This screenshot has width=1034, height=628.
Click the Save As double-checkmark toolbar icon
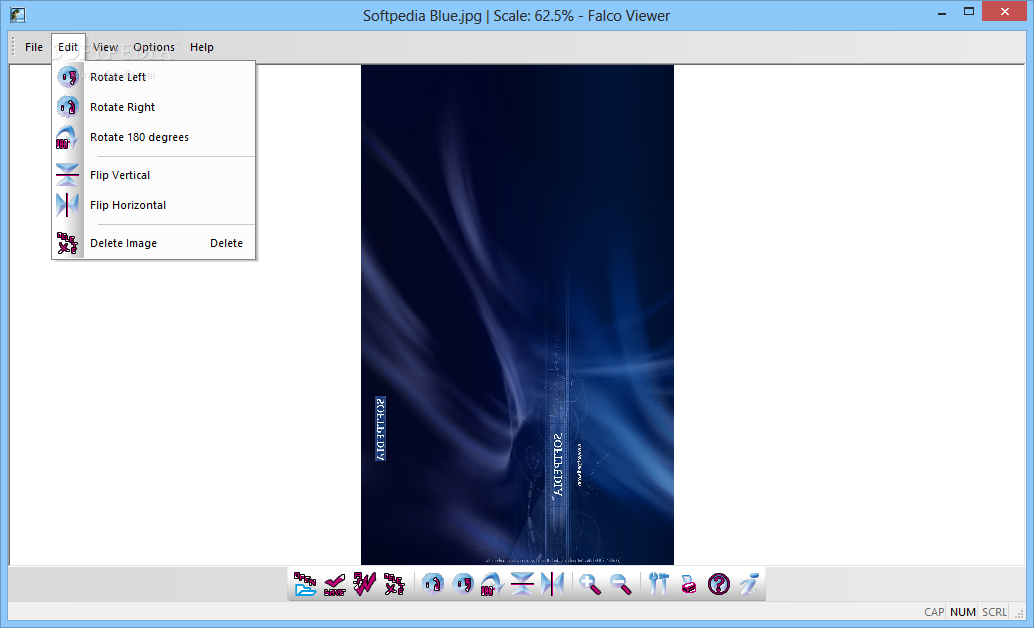click(364, 584)
